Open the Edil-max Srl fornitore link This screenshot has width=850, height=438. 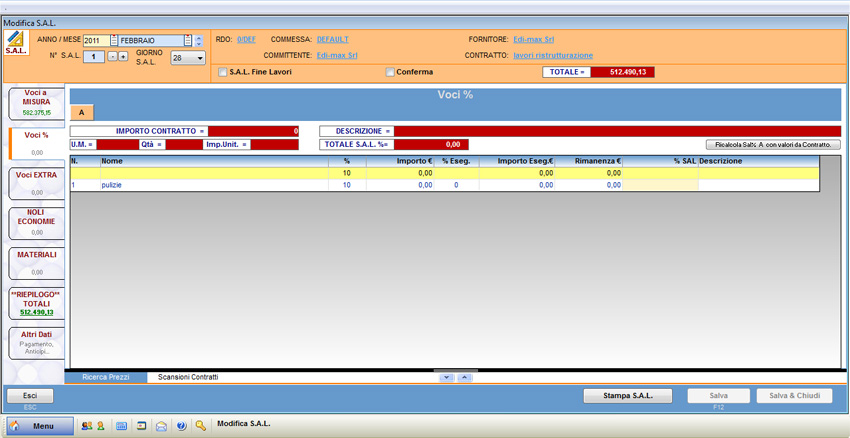(x=534, y=40)
